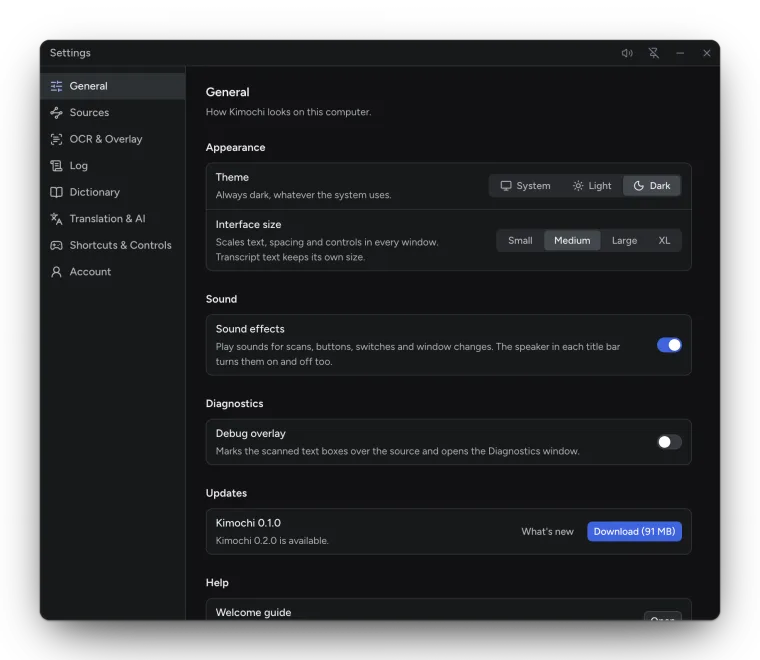The height and width of the screenshot is (660, 760).
Task: Click the 'Kimochi 0.1.0' version text
Action: (x=248, y=523)
